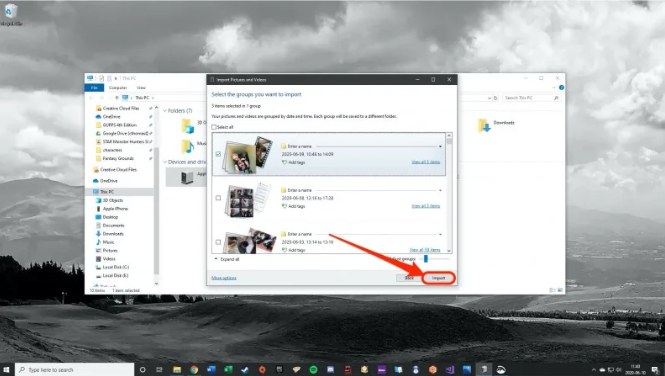
Task: Open the View all 18 items link
Action: pos(425,250)
